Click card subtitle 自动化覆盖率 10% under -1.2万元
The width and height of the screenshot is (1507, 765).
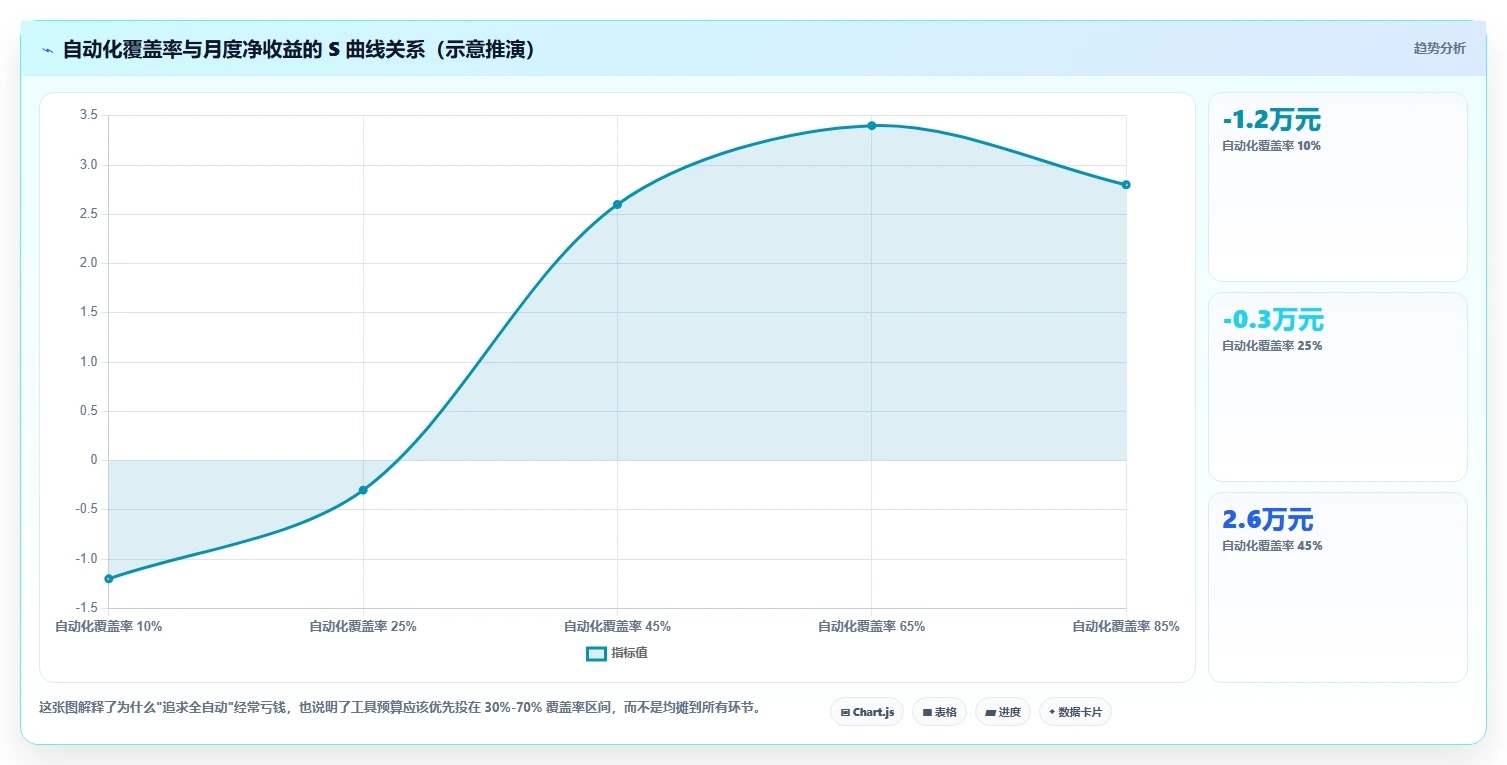tap(1271, 146)
